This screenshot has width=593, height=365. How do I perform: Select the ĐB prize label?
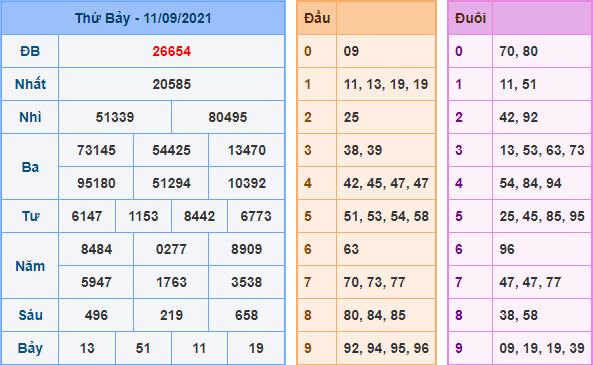click(x=30, y=51)
